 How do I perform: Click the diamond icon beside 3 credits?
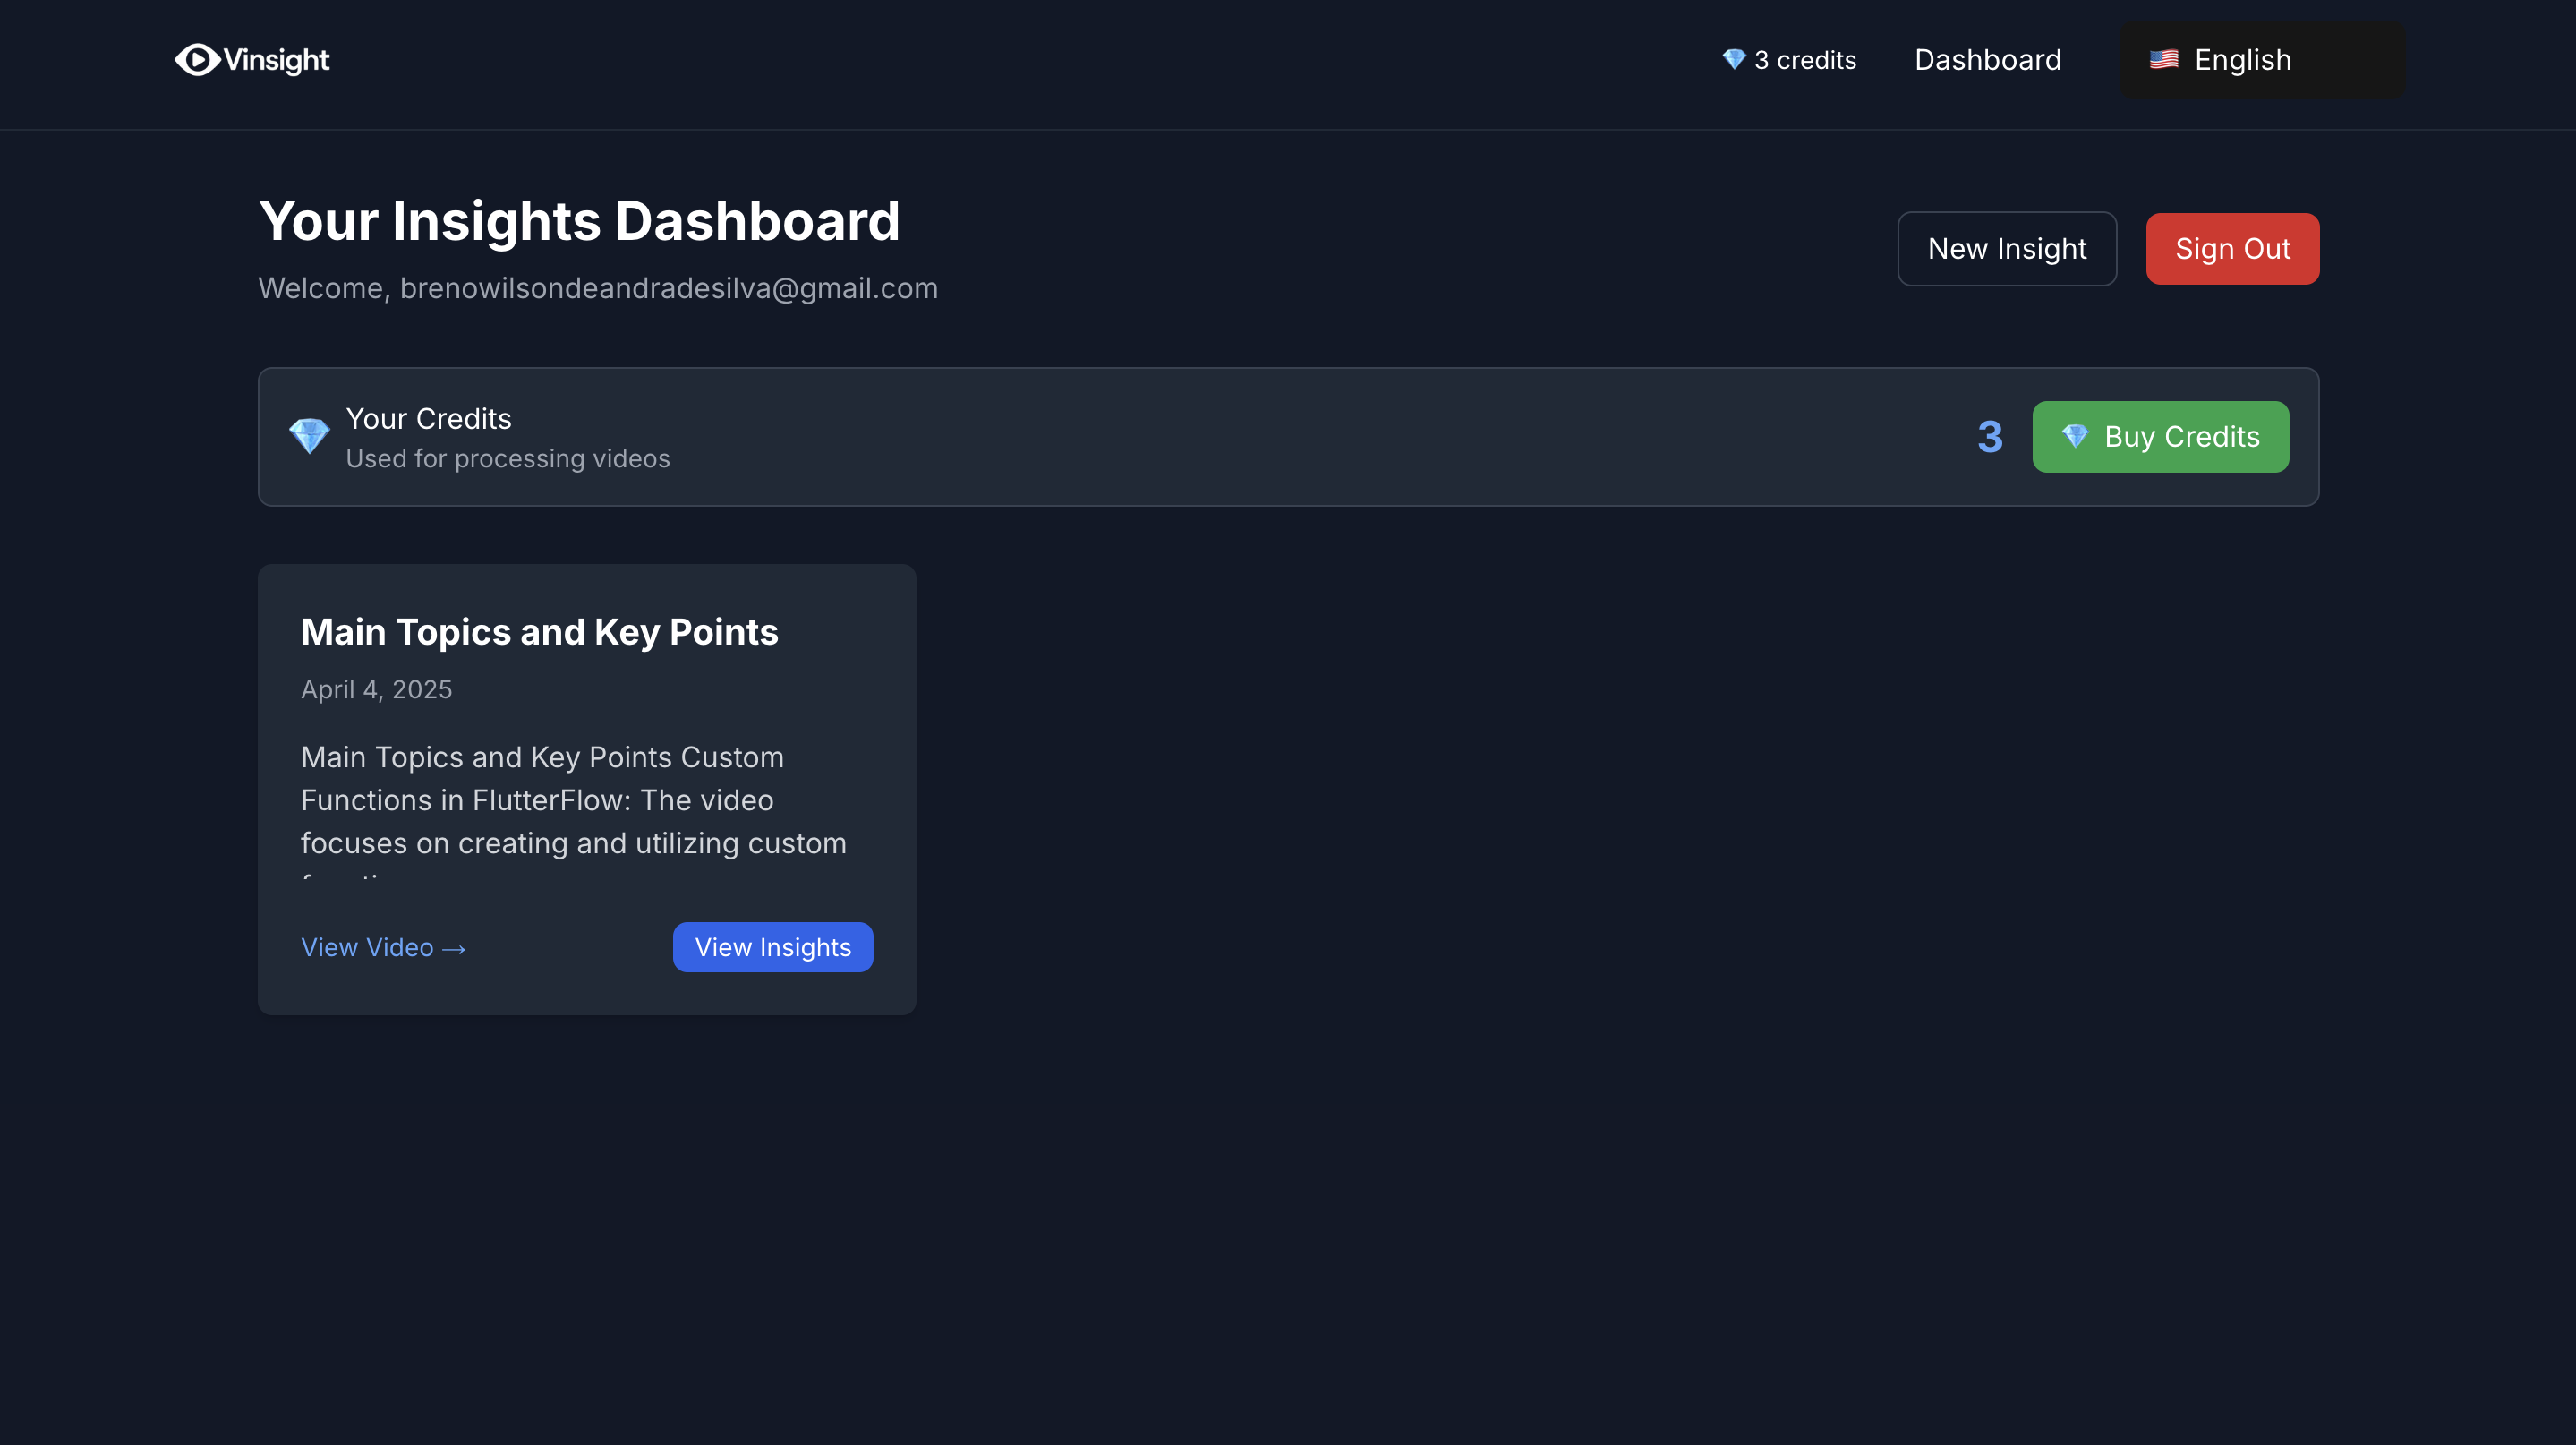point(1733,60)
